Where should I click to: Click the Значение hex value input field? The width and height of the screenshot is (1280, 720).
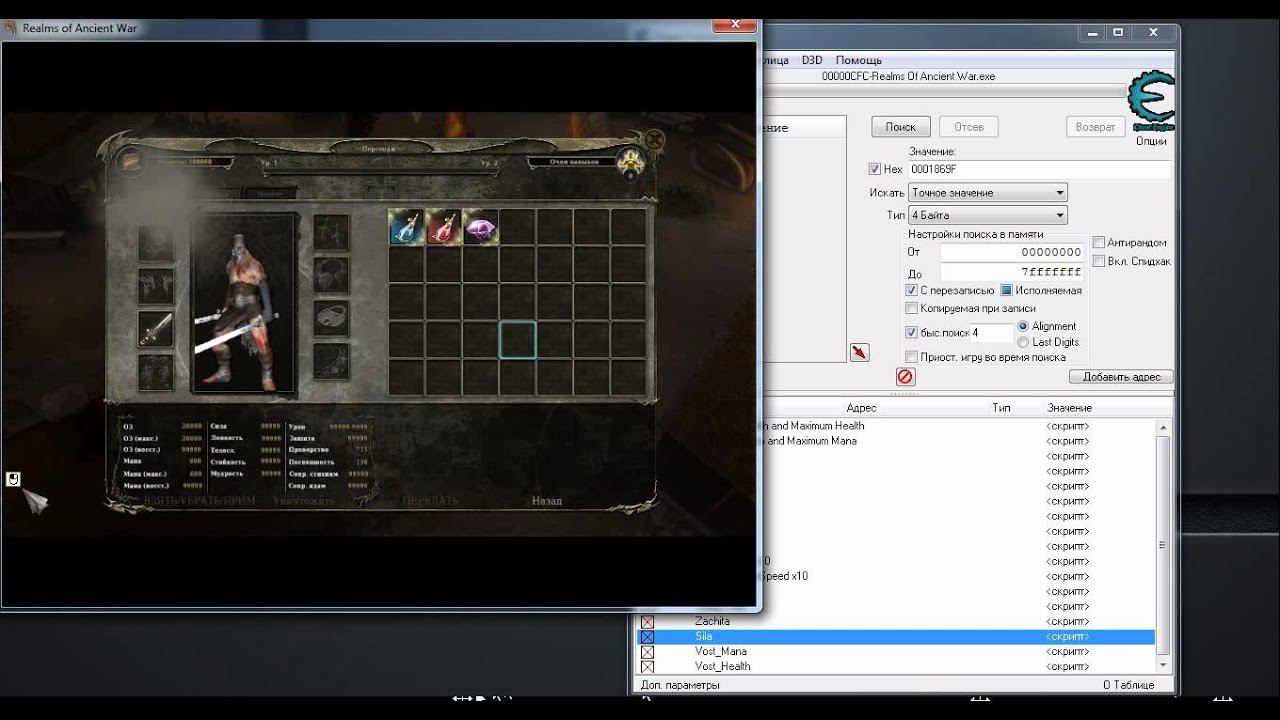click(x=1039, y=169)
